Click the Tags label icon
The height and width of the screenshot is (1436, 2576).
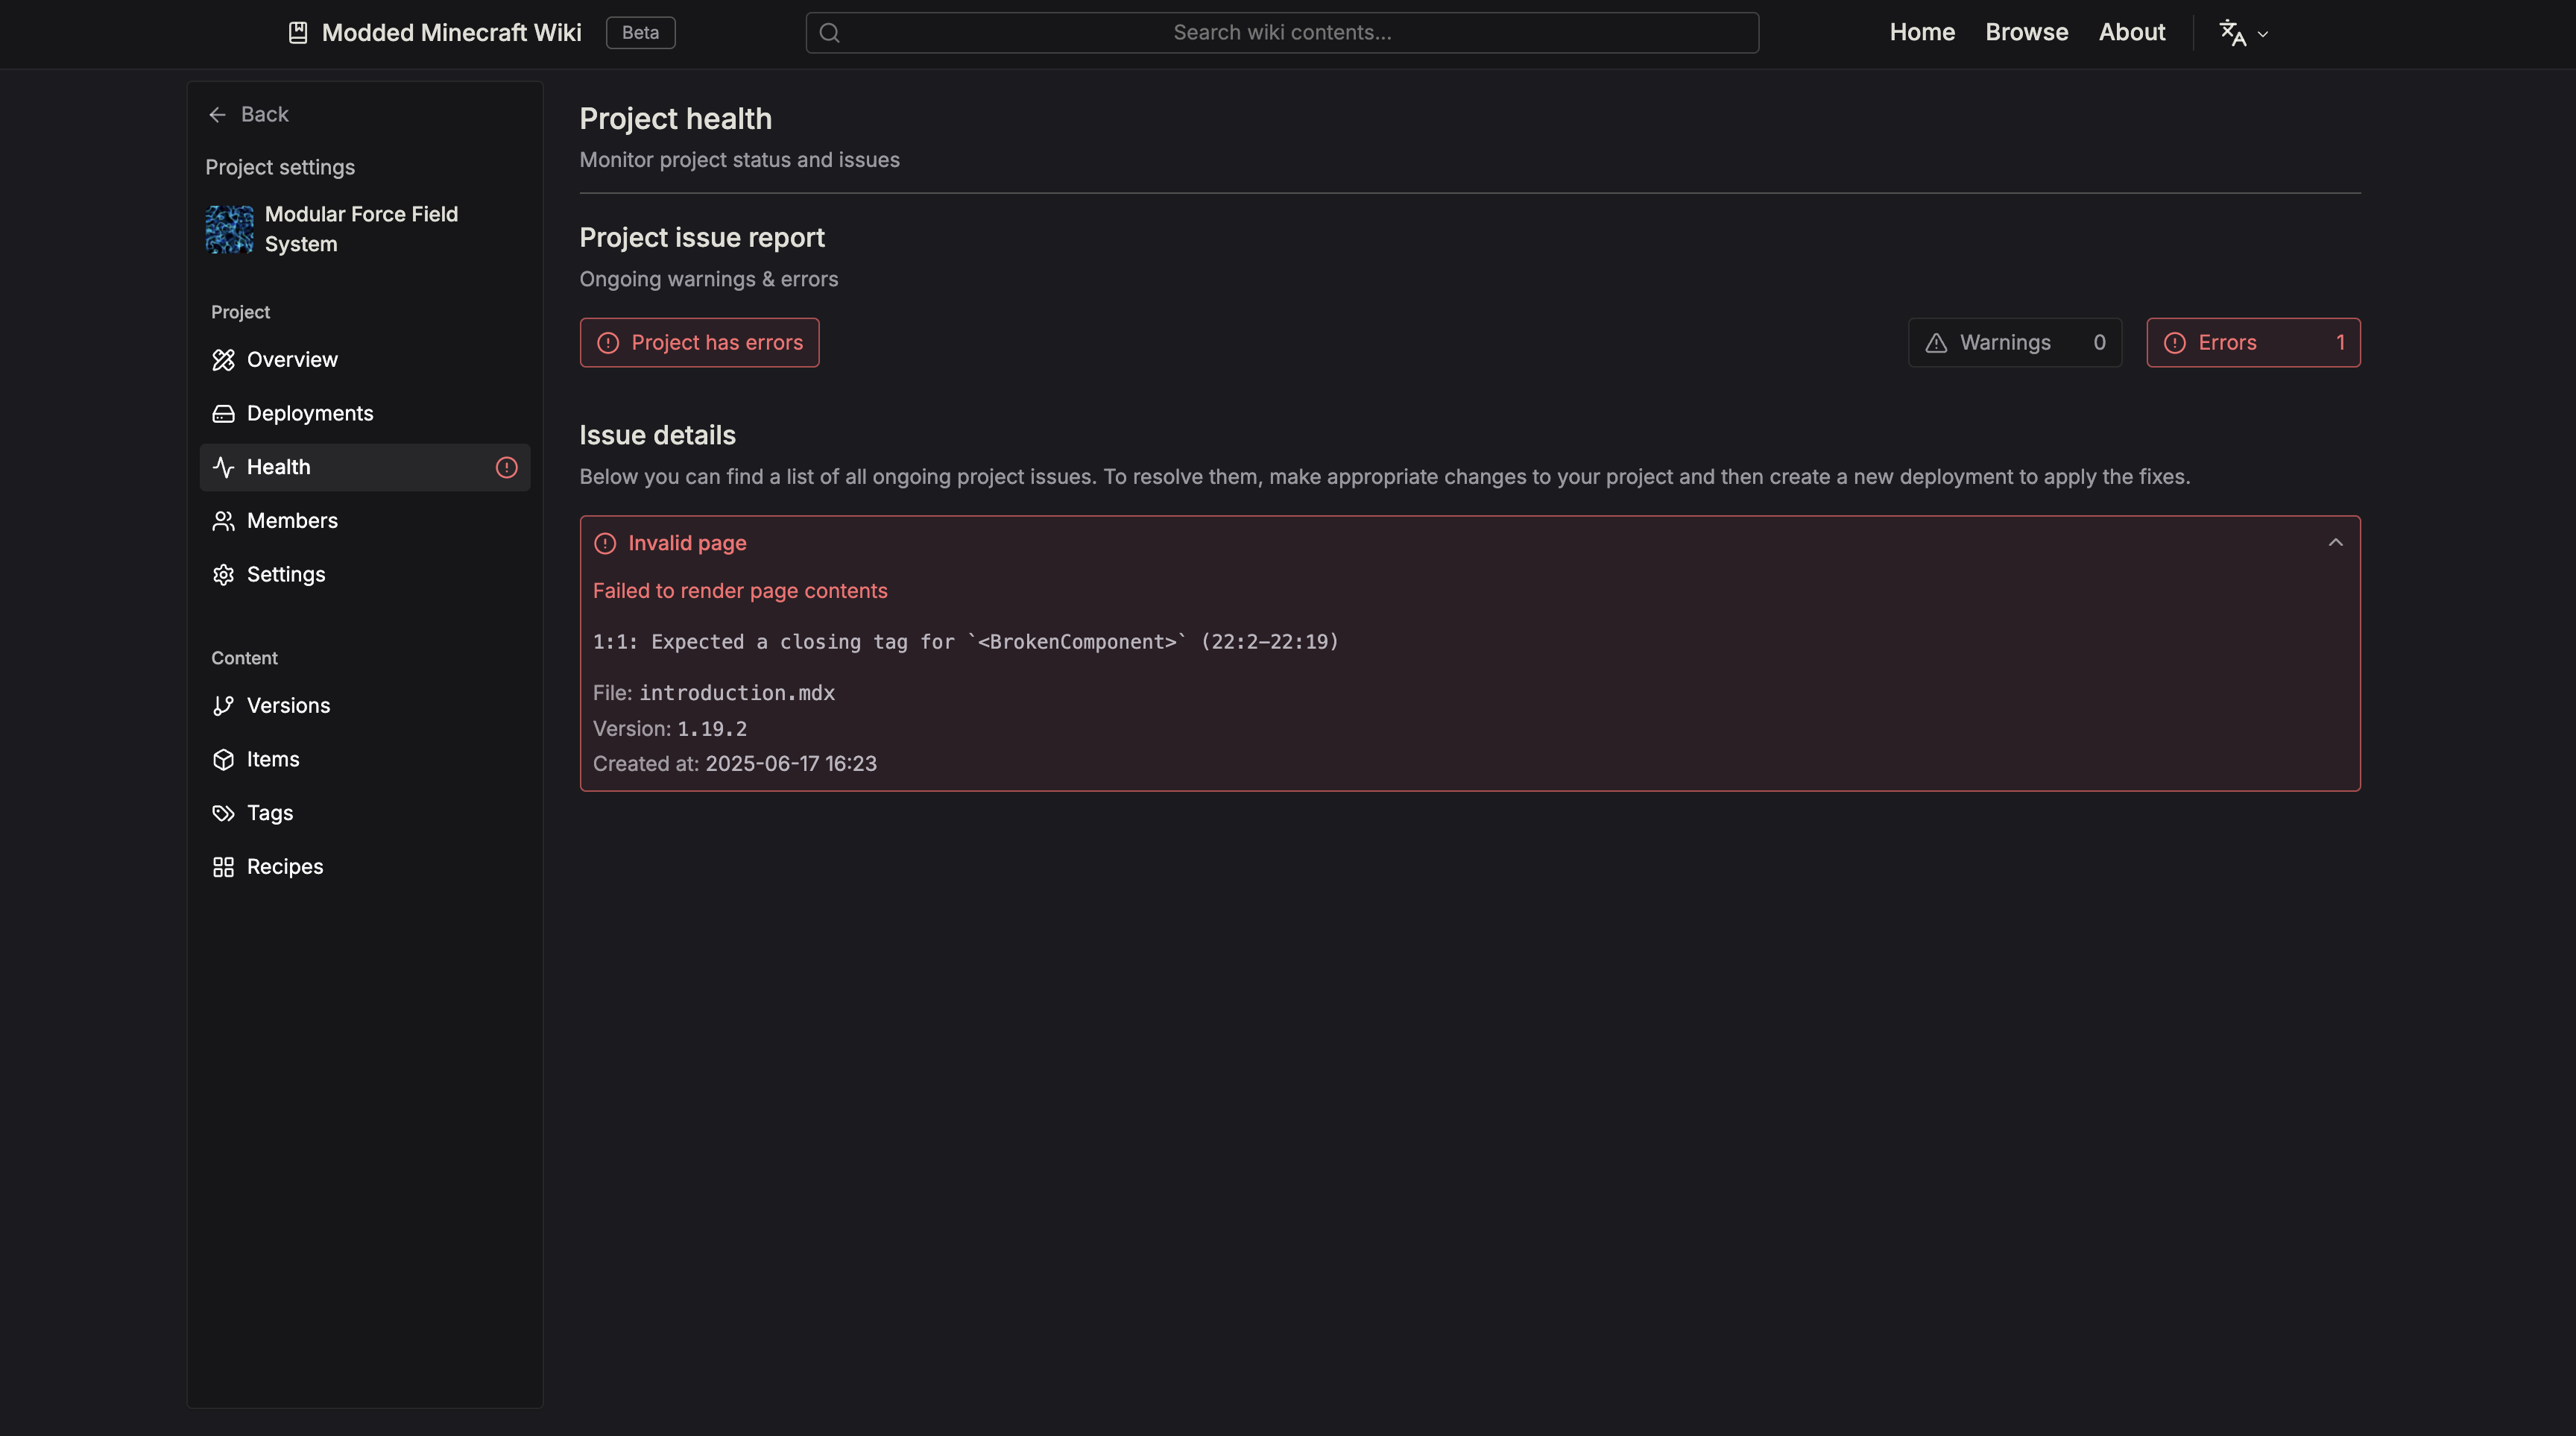click(223, 813)
